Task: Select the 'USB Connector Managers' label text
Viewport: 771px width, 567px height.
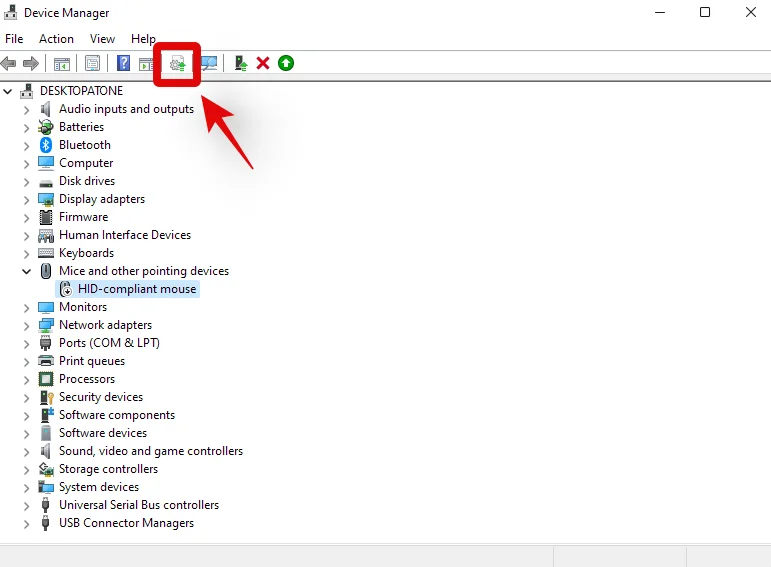Action: [x=126, y=523]
